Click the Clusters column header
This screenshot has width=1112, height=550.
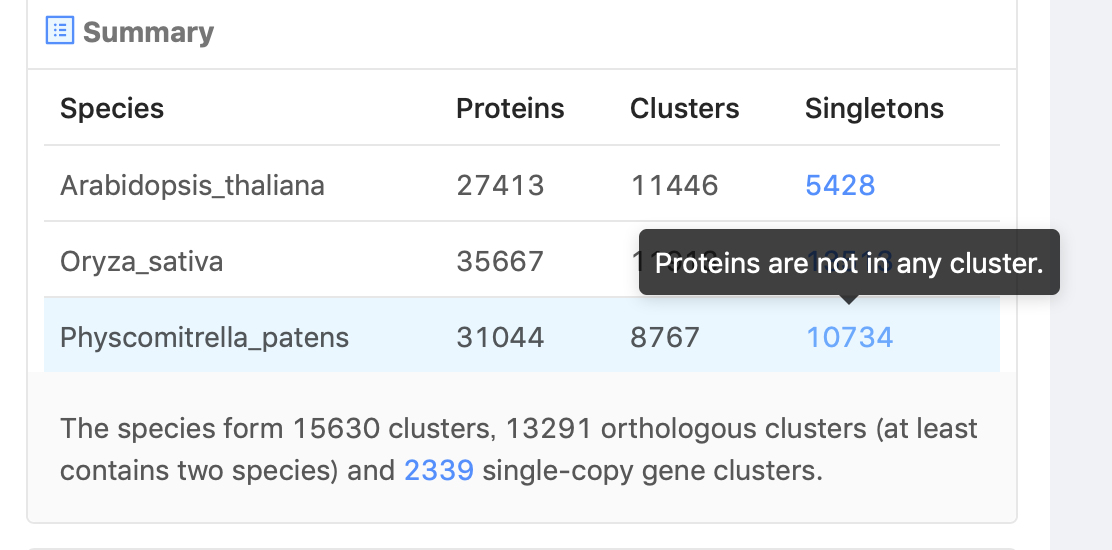(x=684, y=108)
